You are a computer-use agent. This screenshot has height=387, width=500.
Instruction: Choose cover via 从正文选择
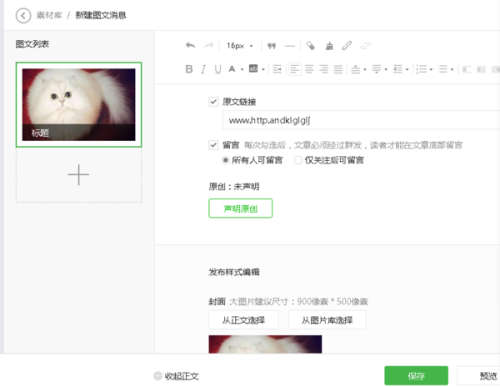243,320
